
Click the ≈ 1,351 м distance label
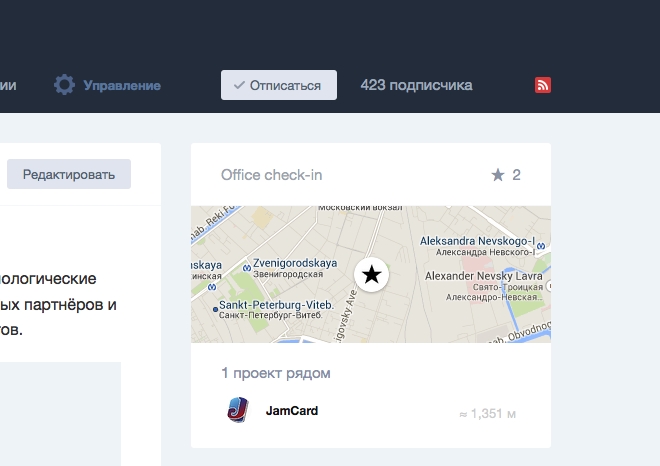click(488, 413)
